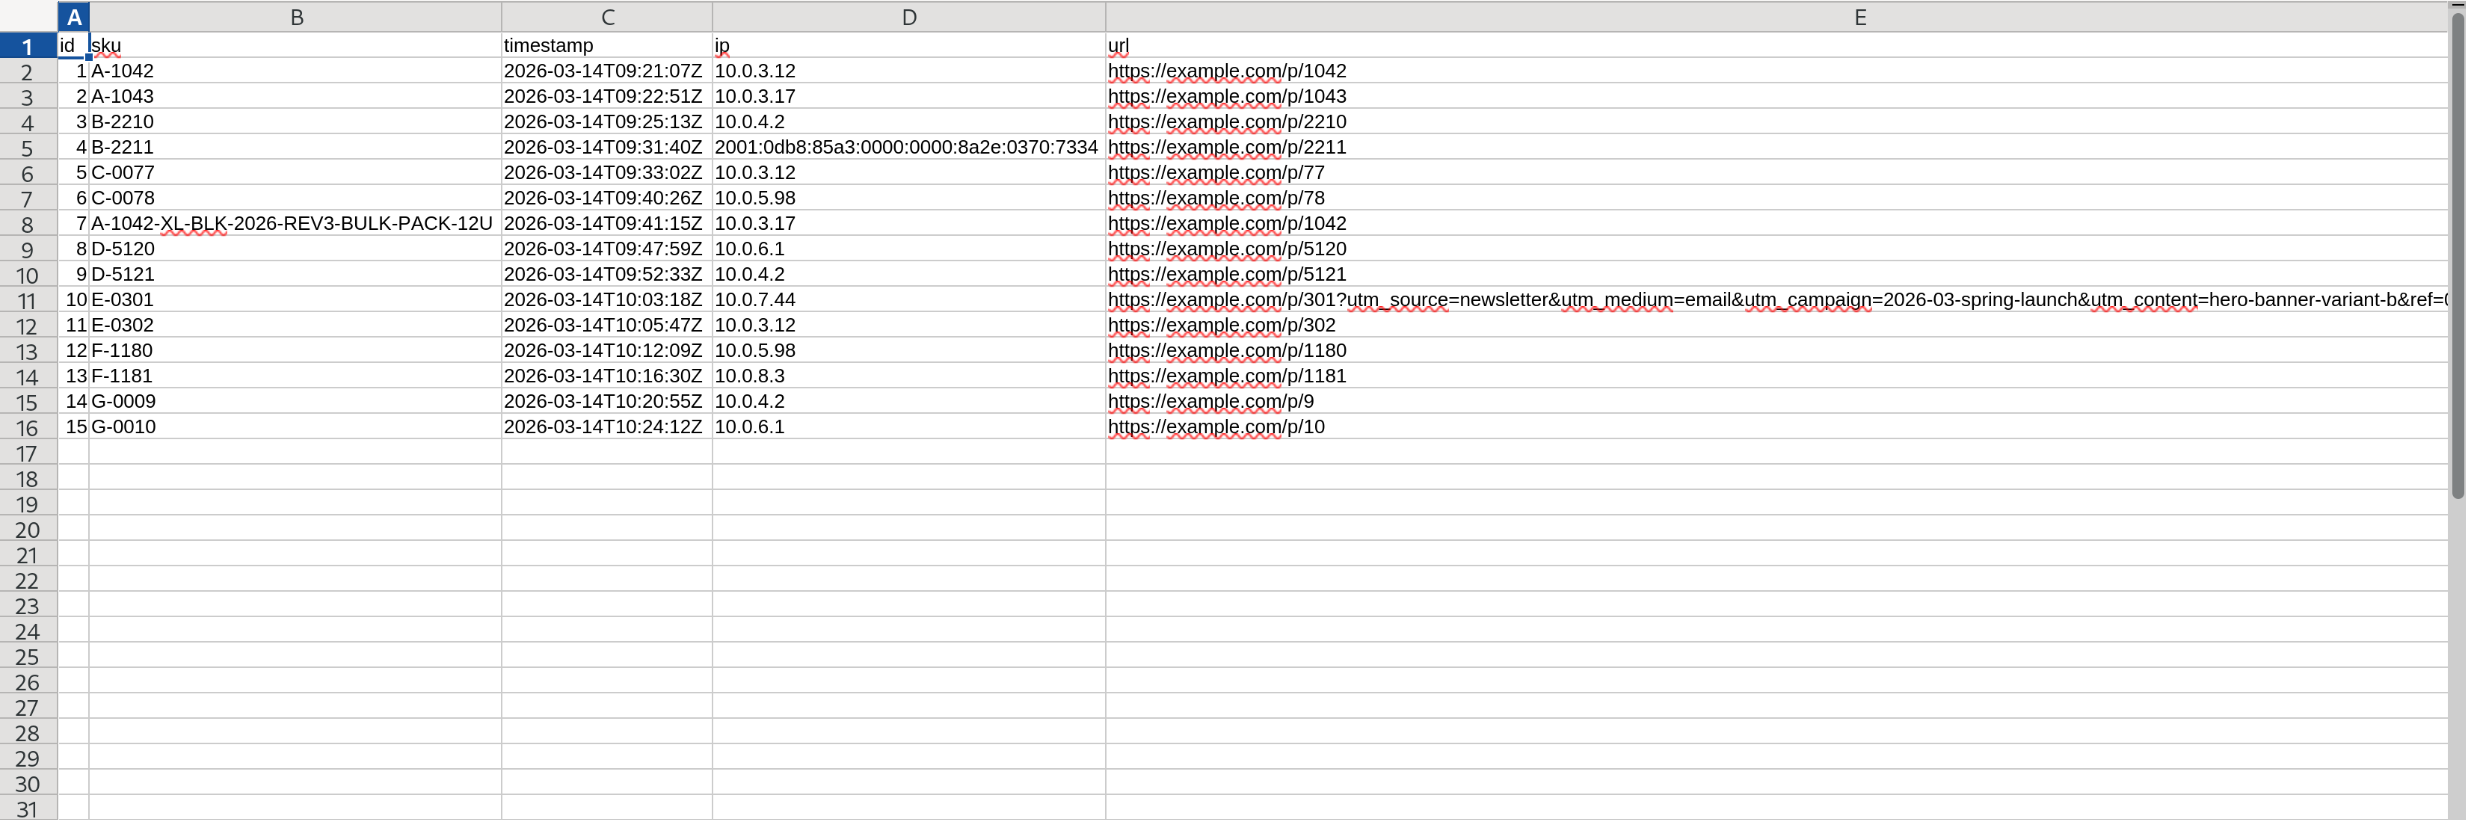This screenshot has width=2466, height=820.
Task: Select column B header
Action: (x=296, y=17)
